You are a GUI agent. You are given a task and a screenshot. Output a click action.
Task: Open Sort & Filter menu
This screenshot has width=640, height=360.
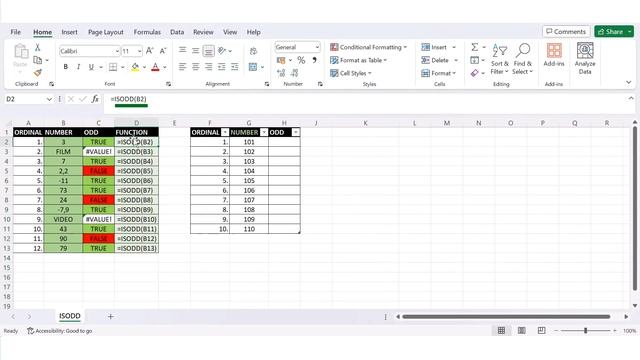pos(500,59)
